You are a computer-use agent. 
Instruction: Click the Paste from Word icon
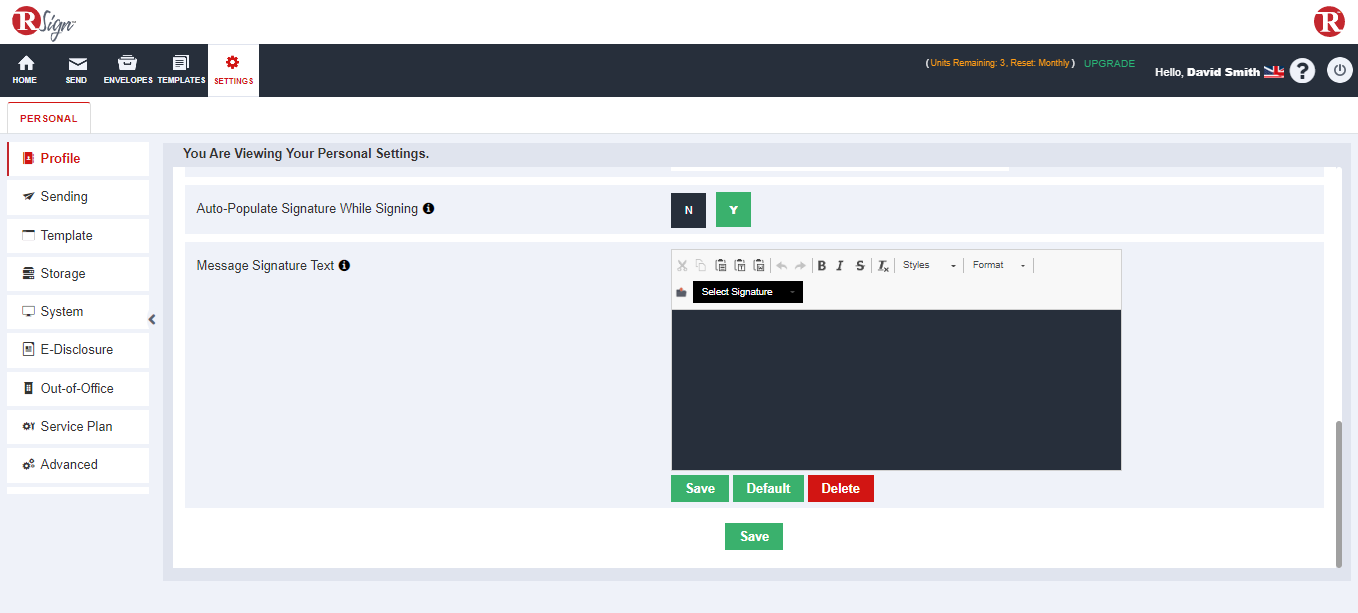[760, 265]
